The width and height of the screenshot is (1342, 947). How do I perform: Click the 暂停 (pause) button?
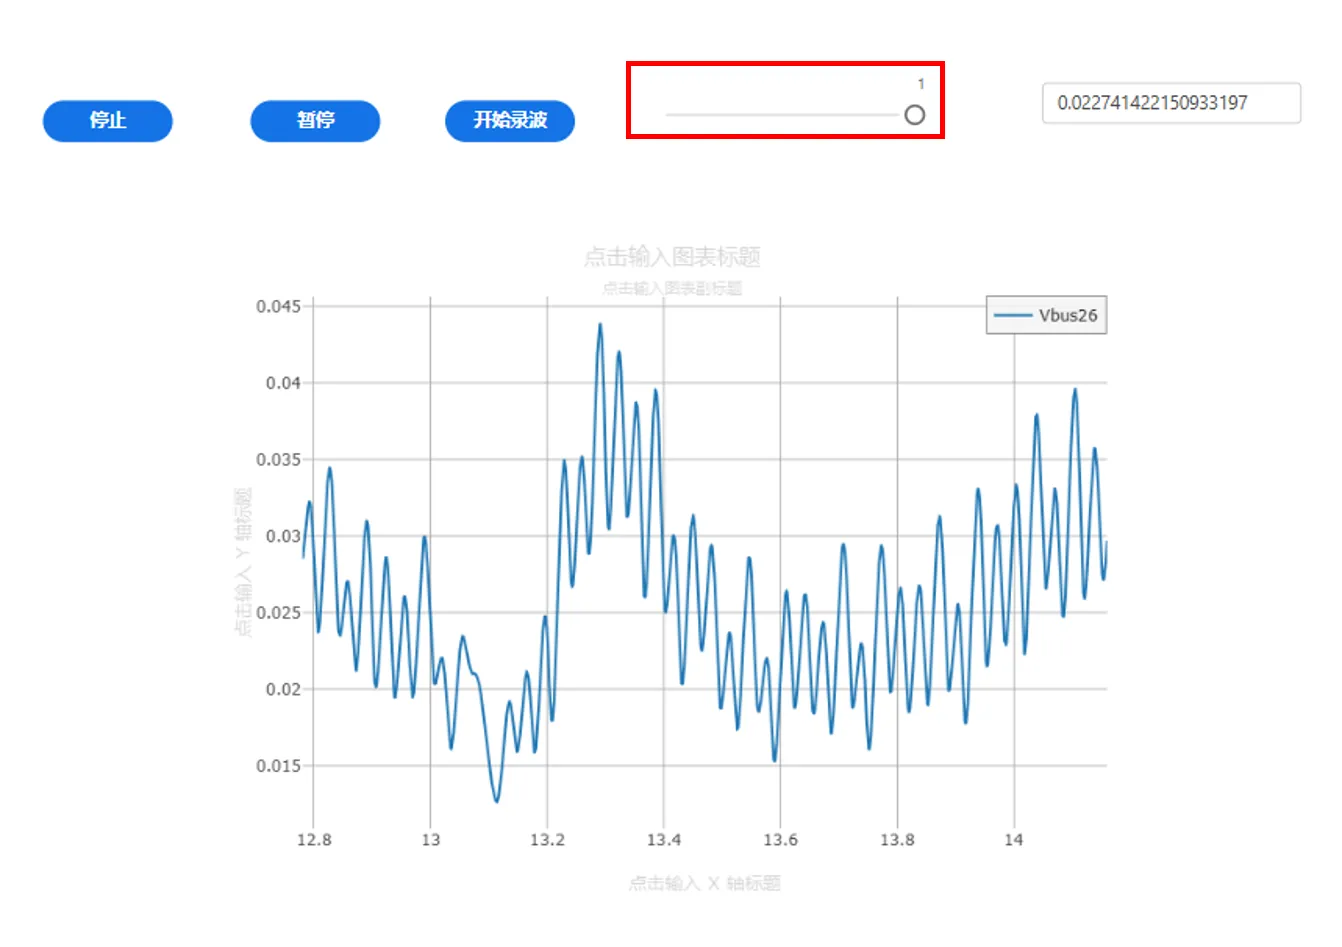(315, 121)
